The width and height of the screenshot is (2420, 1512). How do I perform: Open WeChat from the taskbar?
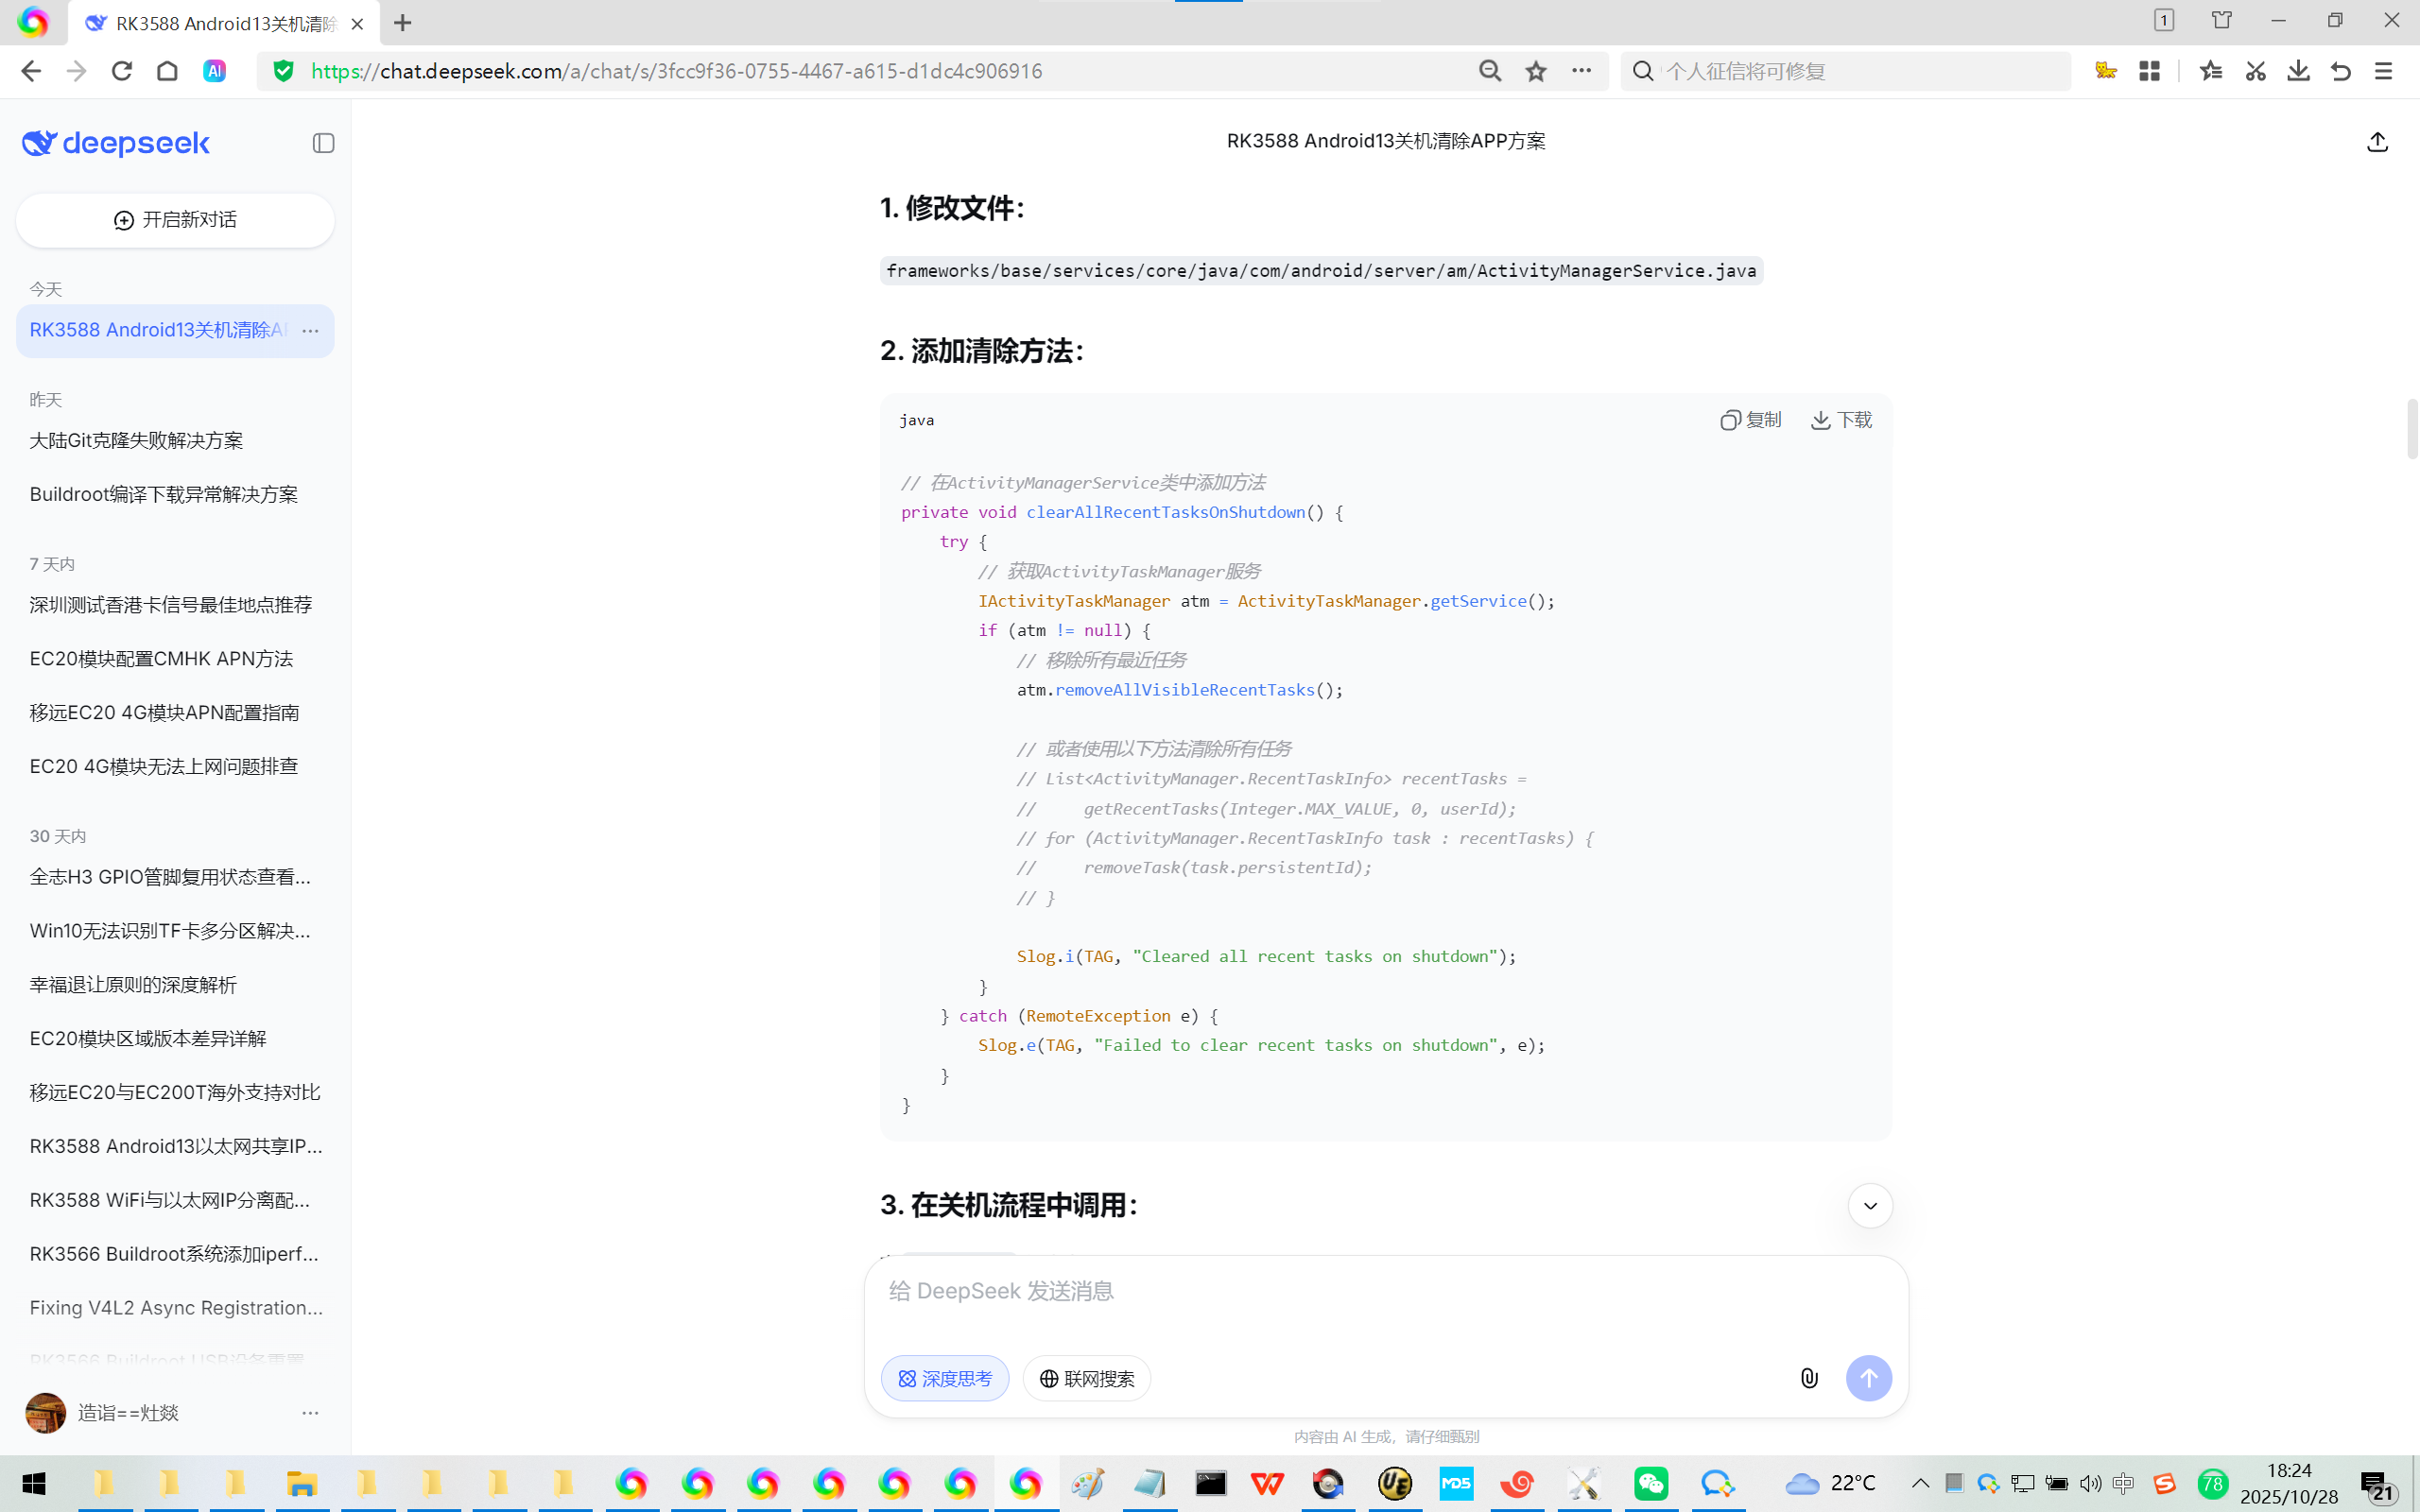point(1651,1483)
